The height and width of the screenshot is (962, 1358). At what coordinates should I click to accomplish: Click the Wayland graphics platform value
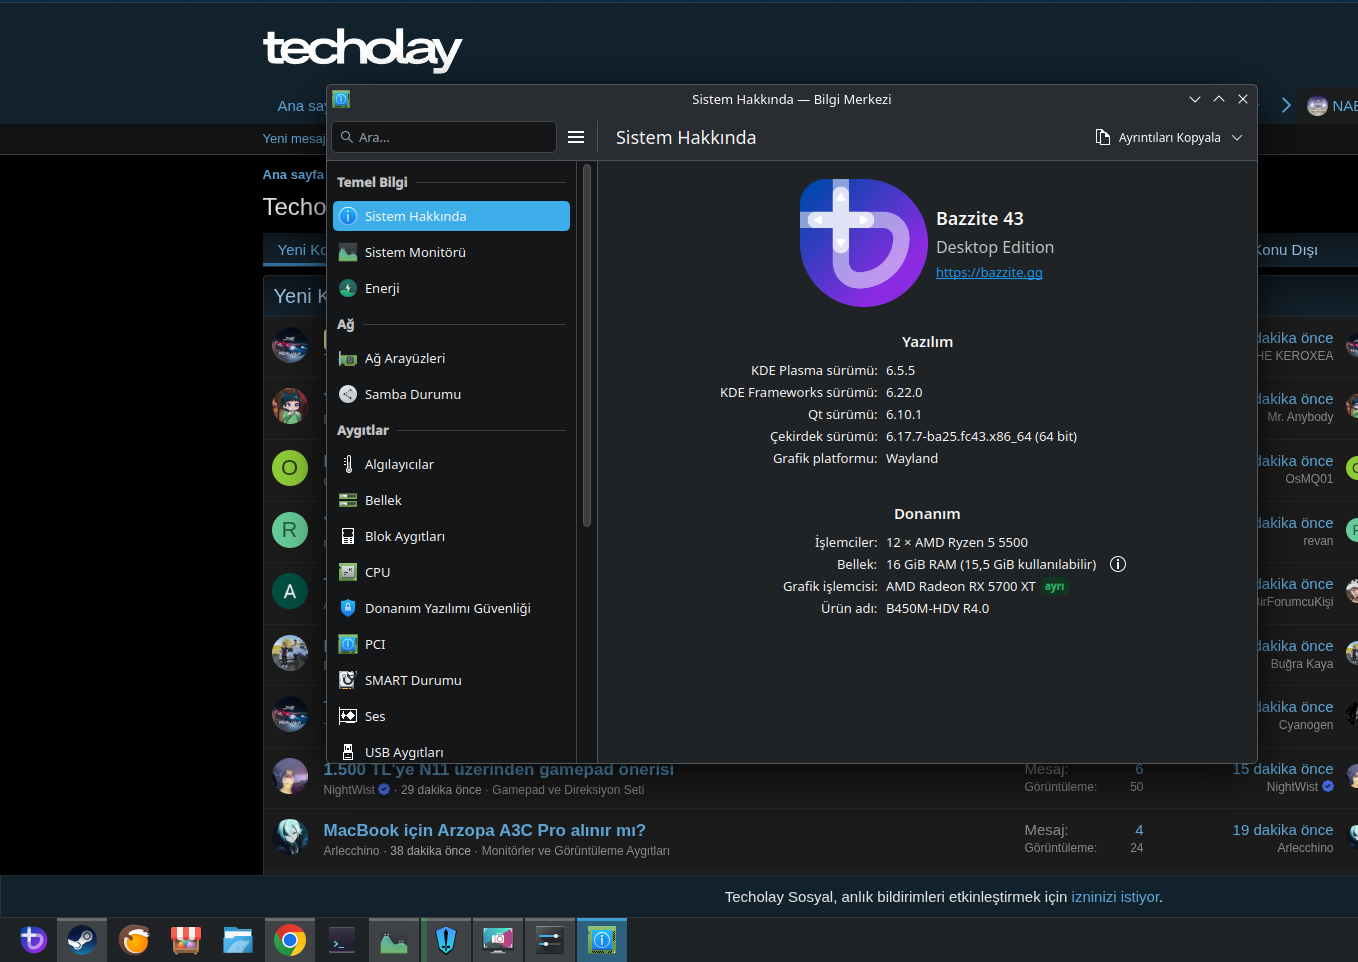912,458
